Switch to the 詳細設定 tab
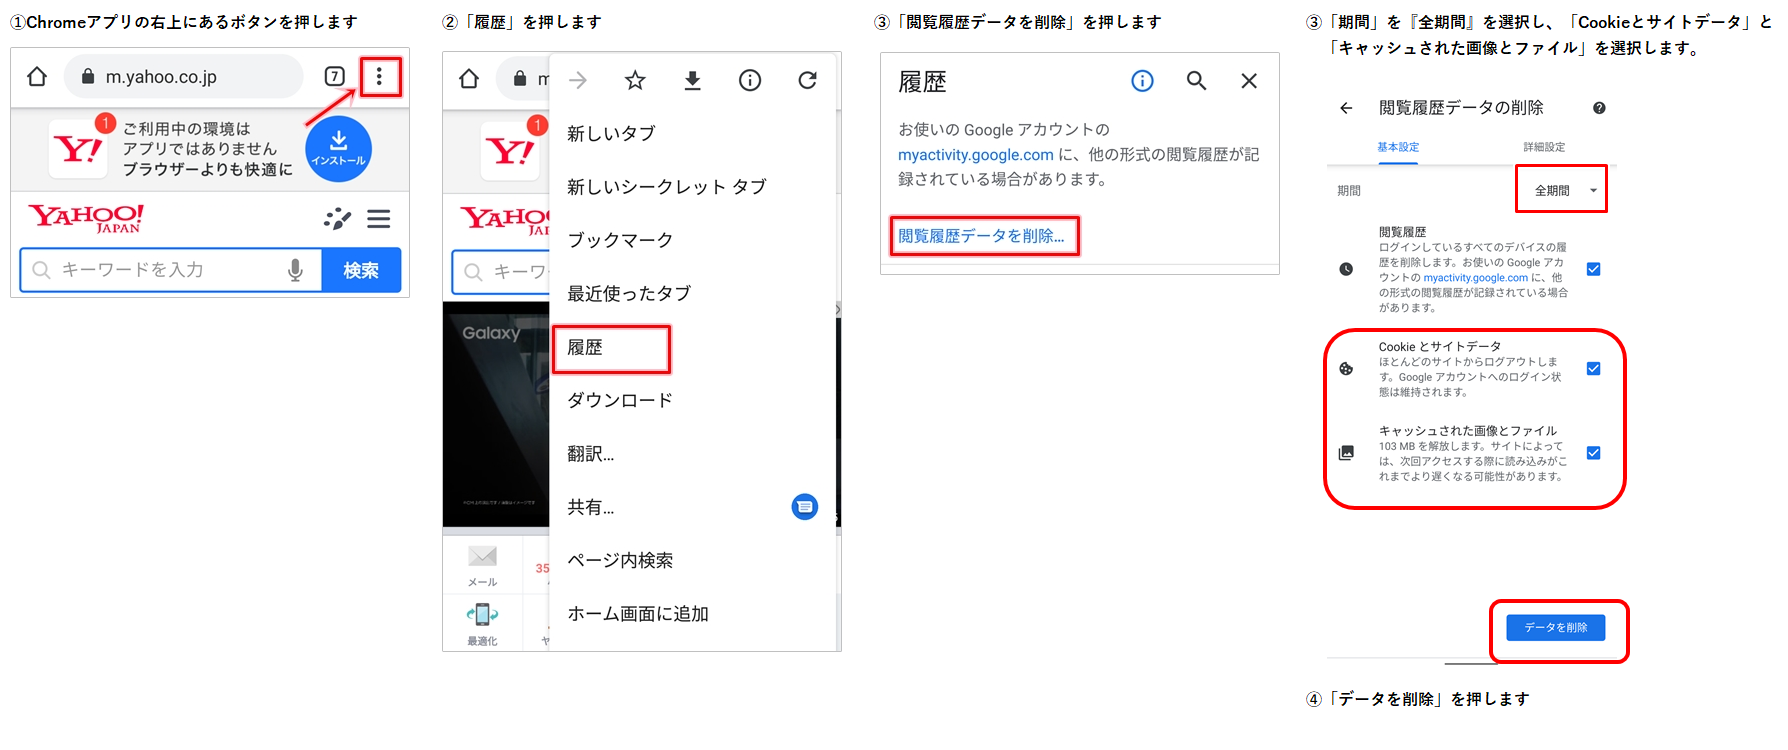The width and height of the screenshot is (1788, 750). click(x=1544, y=147)
